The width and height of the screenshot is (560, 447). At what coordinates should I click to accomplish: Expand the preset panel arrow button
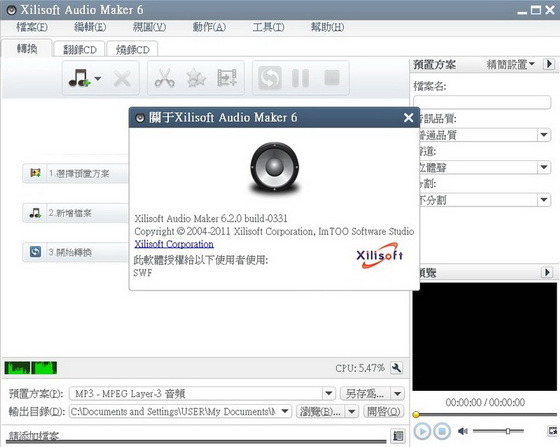click(x=549, y=64)
